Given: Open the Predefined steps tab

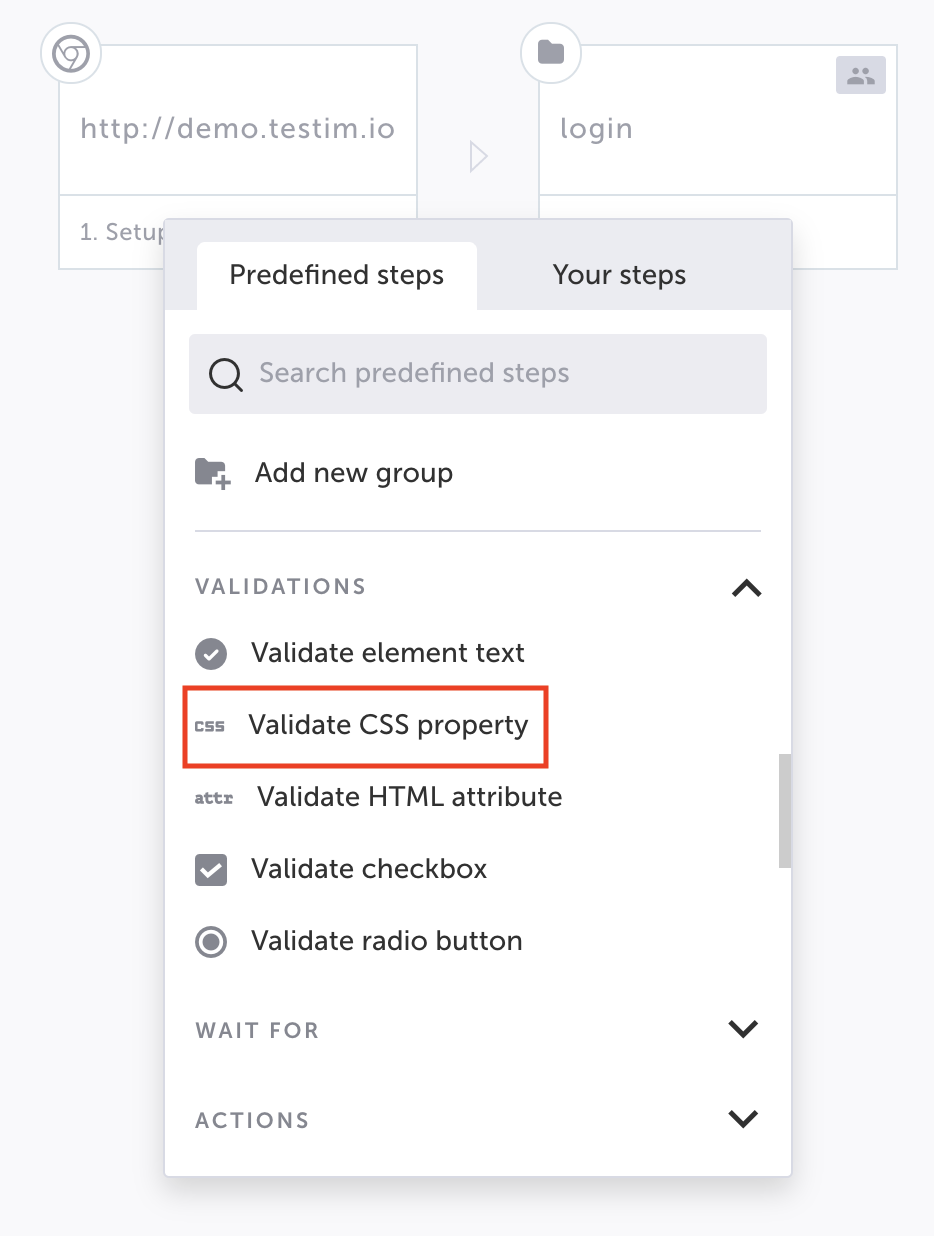Looking at the screenshot, I should tap(337, 275).
